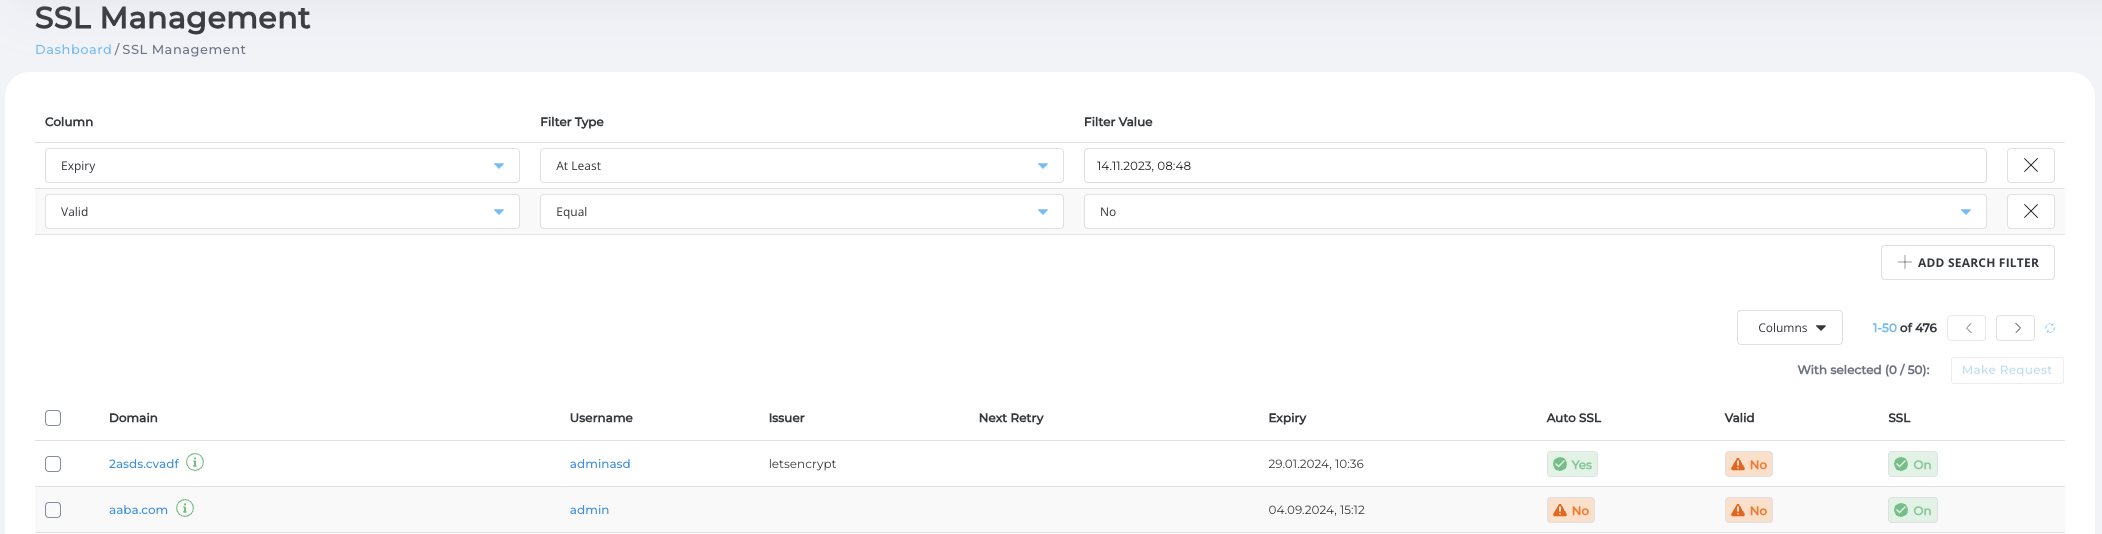This screenshot has height=534, width=2102.
Task: Sort by the Next Retry column header
Action: [1010, 418]
